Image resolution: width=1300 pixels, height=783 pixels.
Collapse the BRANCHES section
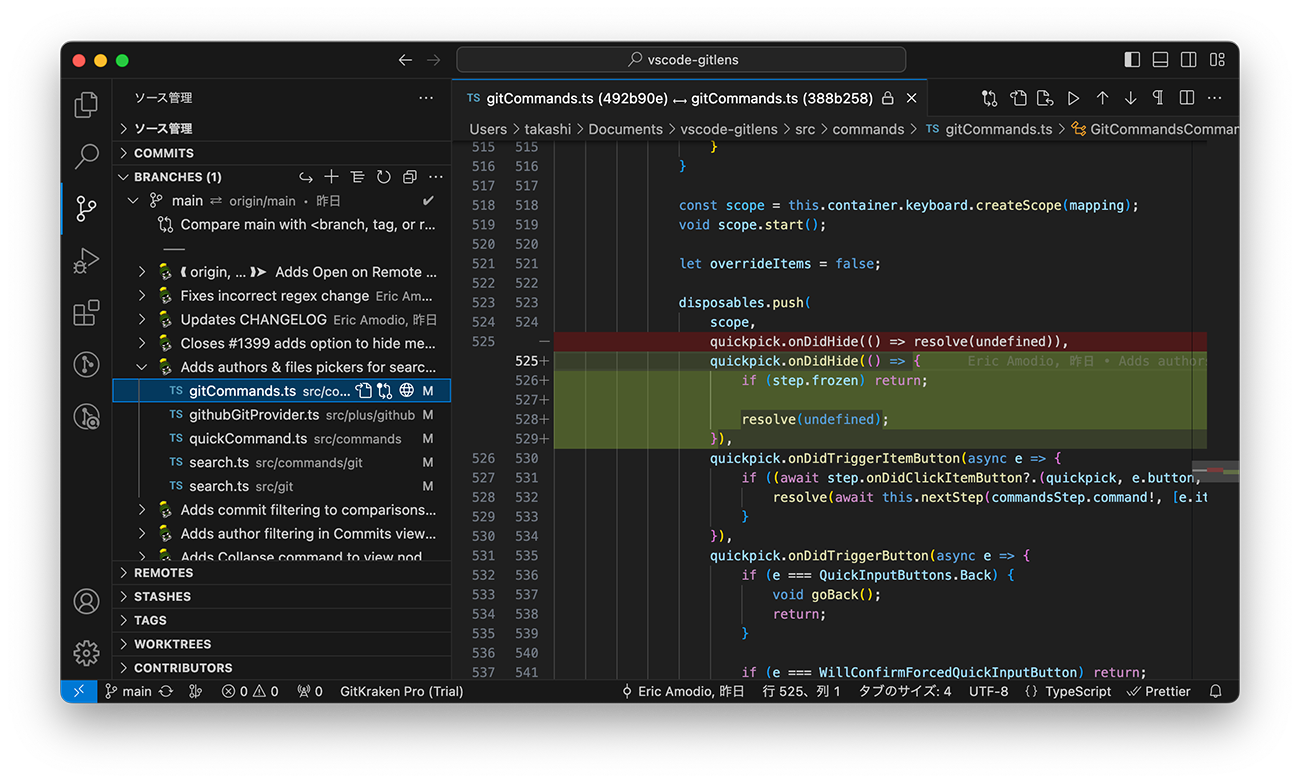pyautogui.click(x=178, y=176)
